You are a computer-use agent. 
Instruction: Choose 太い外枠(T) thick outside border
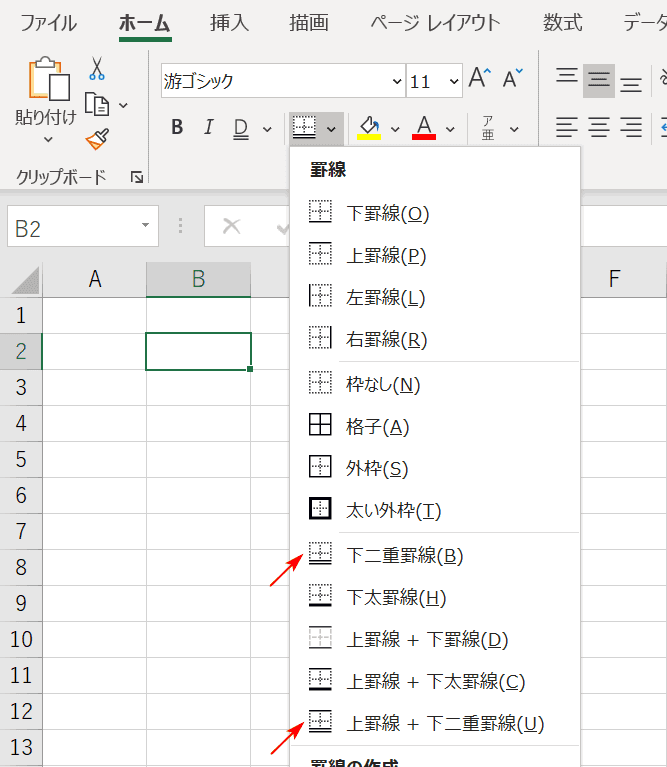(x=435, y=510)
